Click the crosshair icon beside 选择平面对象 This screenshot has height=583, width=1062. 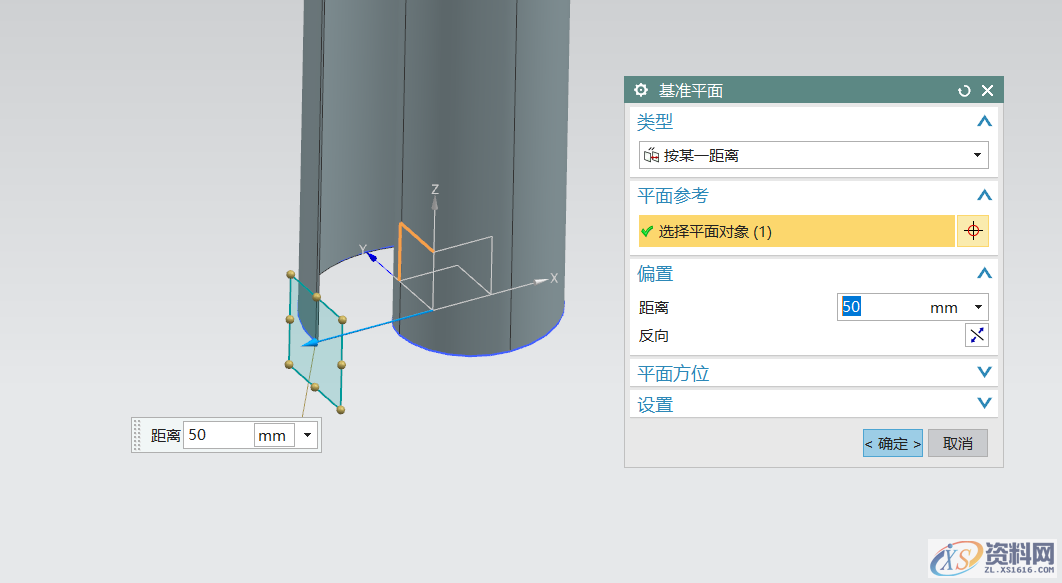972,232
